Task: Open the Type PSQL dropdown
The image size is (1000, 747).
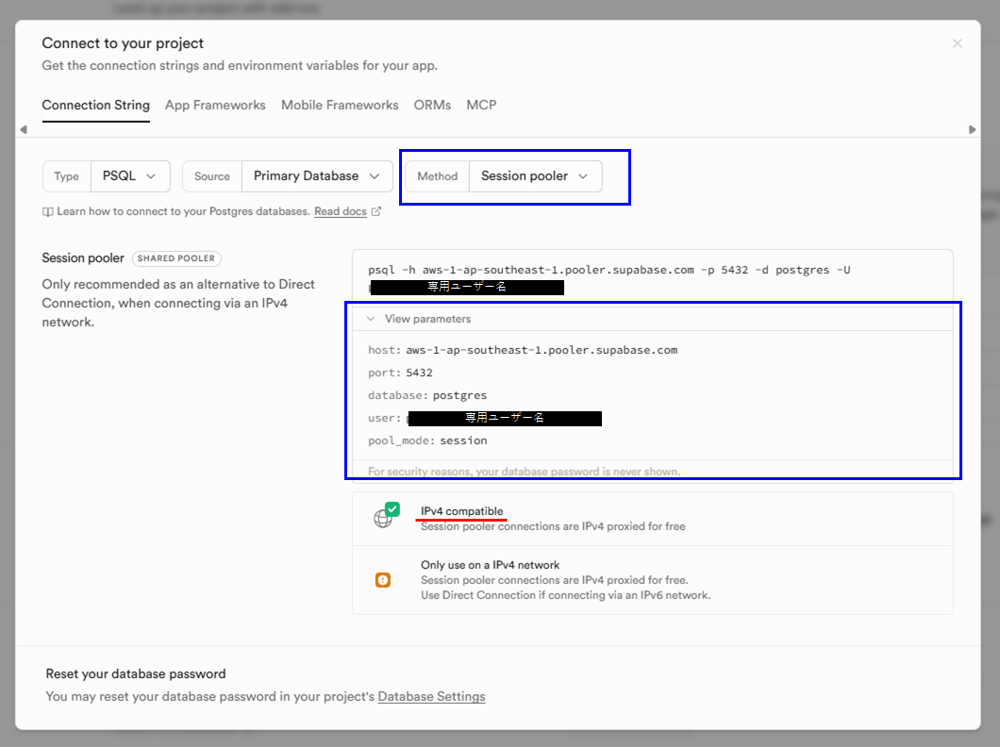Action: [130, 176]
